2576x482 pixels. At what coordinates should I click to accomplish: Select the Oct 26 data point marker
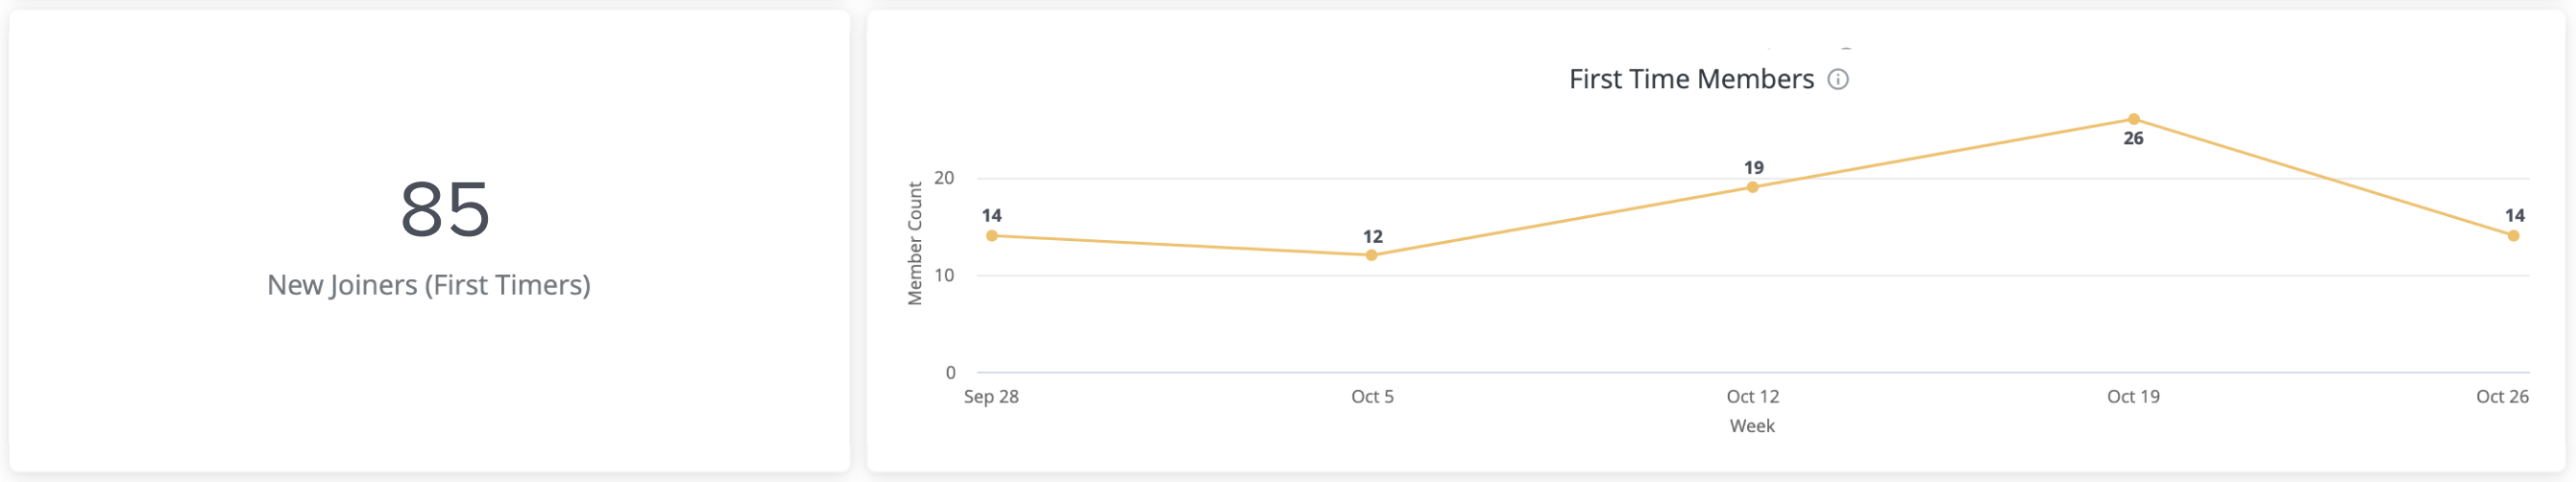click(x=2514, y=236)
